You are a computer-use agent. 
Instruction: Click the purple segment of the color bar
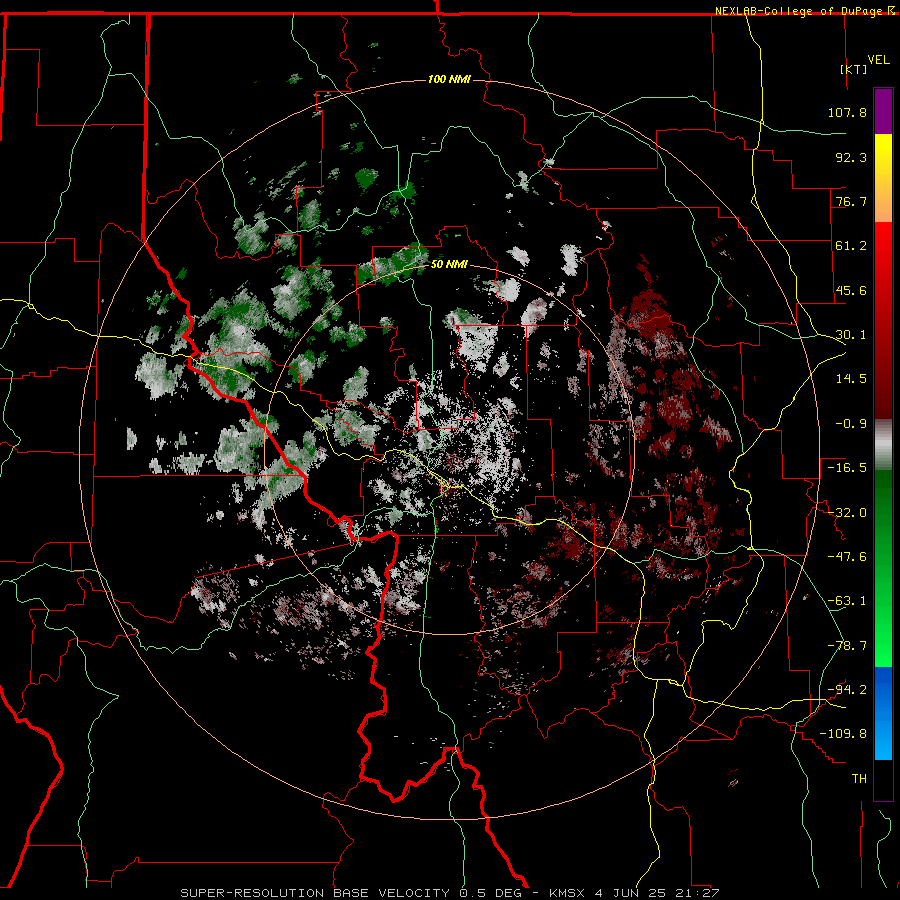(883, 111)
